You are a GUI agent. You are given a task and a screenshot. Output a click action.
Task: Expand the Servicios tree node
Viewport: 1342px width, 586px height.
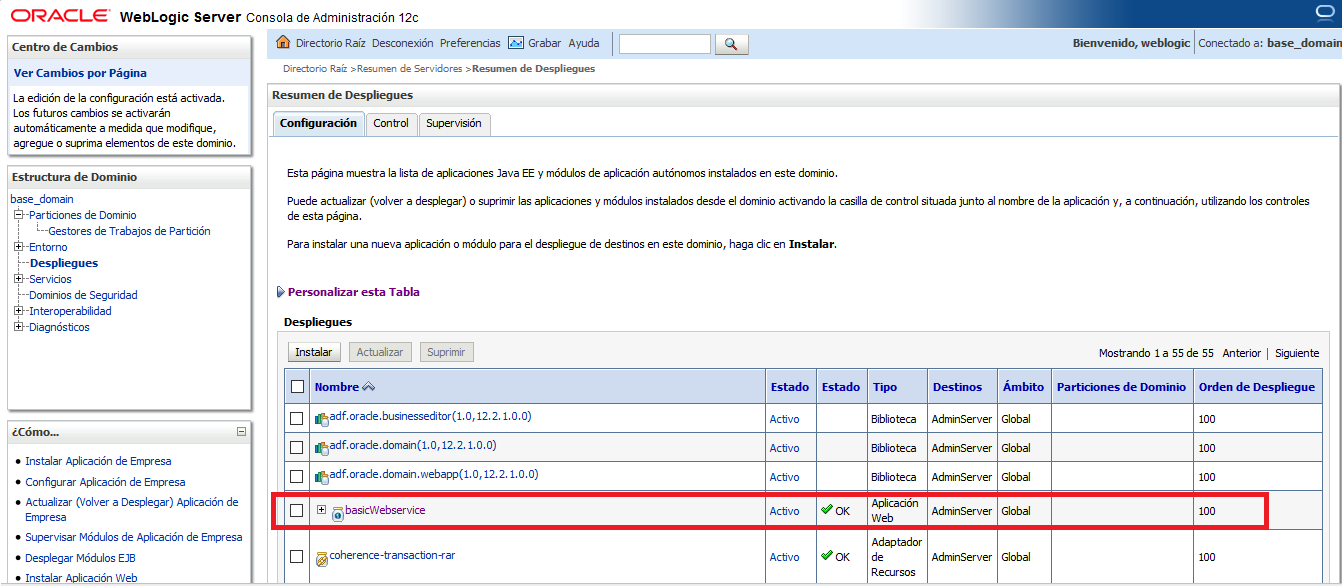[19, 279]
